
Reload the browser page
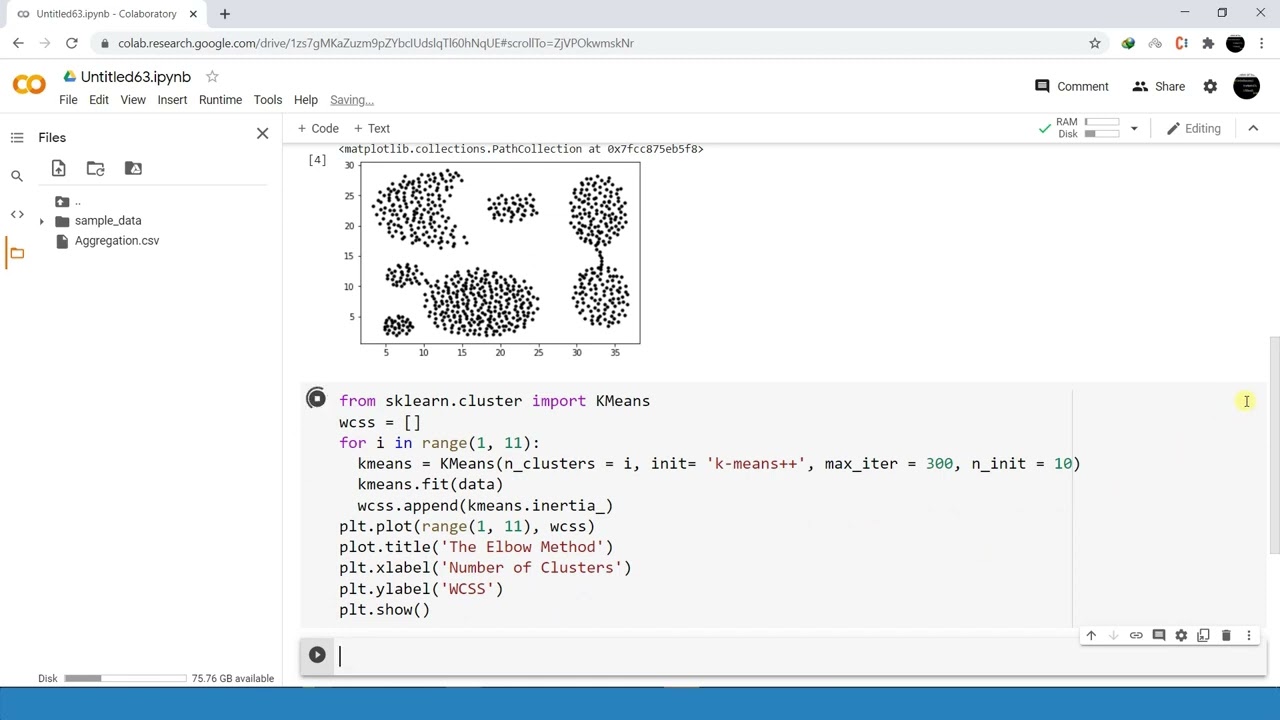point(72,43)
